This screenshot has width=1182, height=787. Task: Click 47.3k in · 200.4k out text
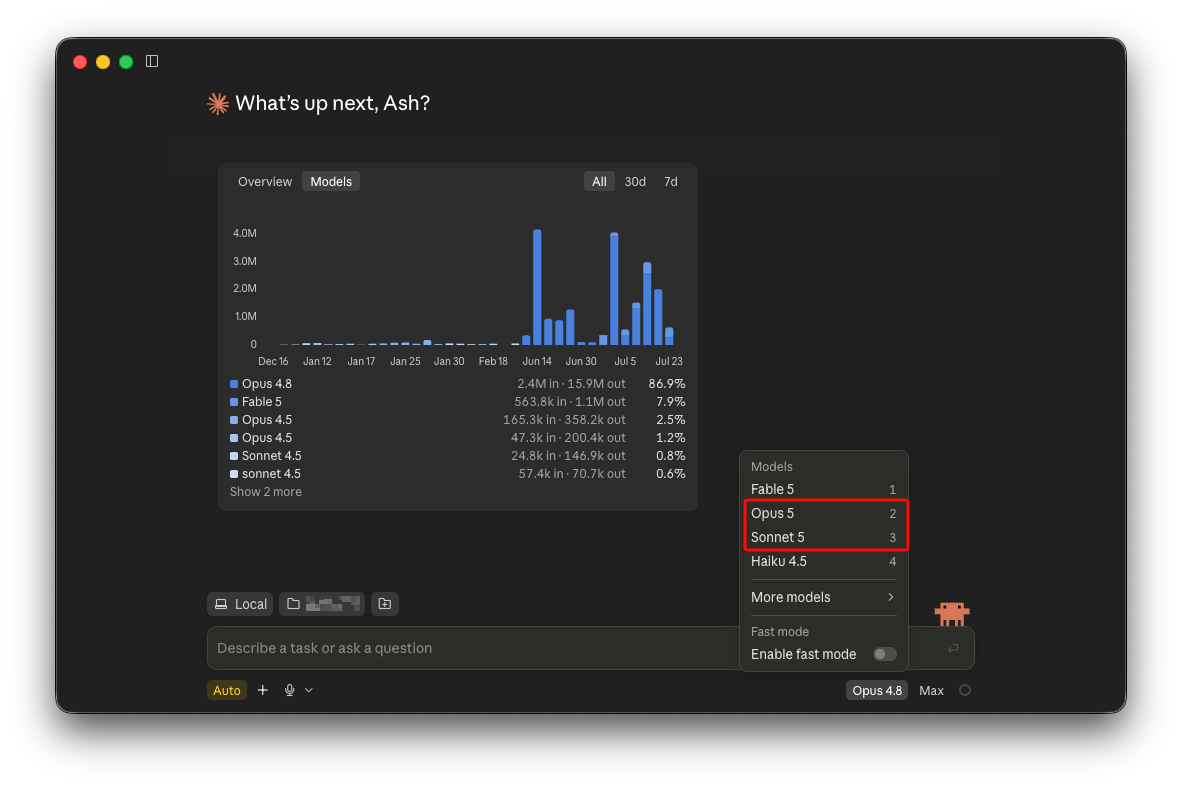point(568,438)
